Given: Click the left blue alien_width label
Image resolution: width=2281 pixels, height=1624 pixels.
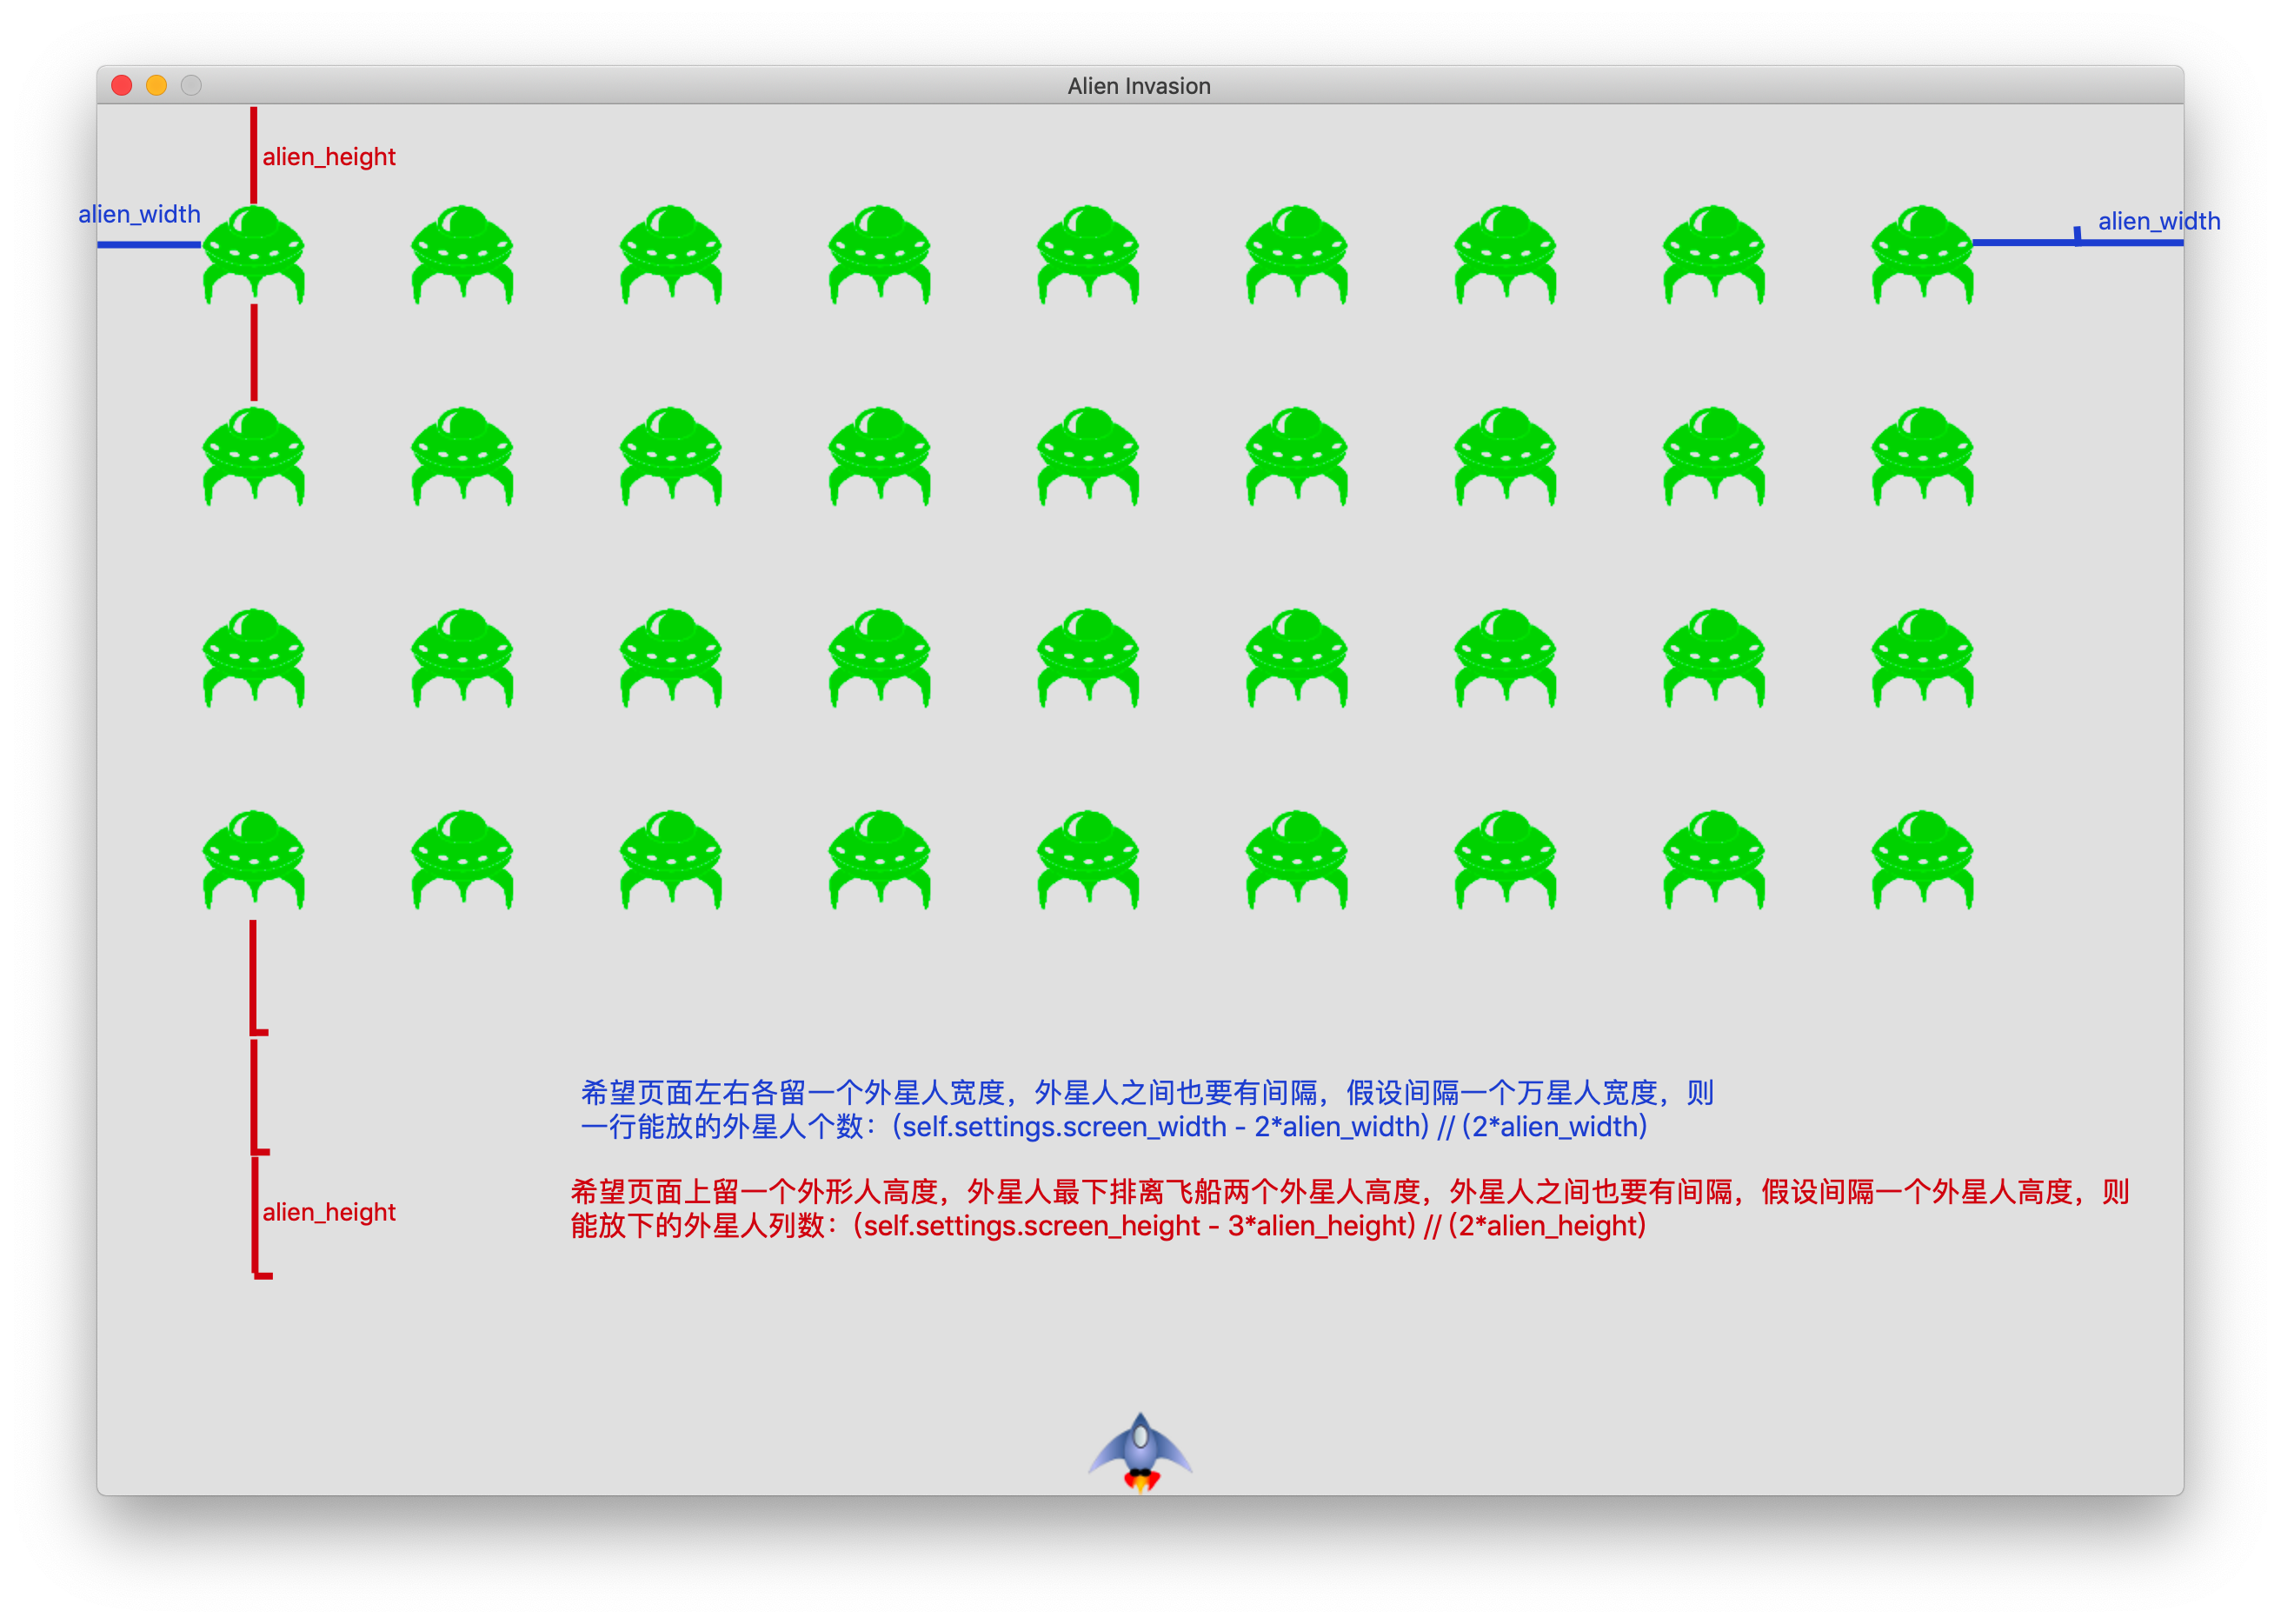Looking at the screenshot, I should point(139,214).
